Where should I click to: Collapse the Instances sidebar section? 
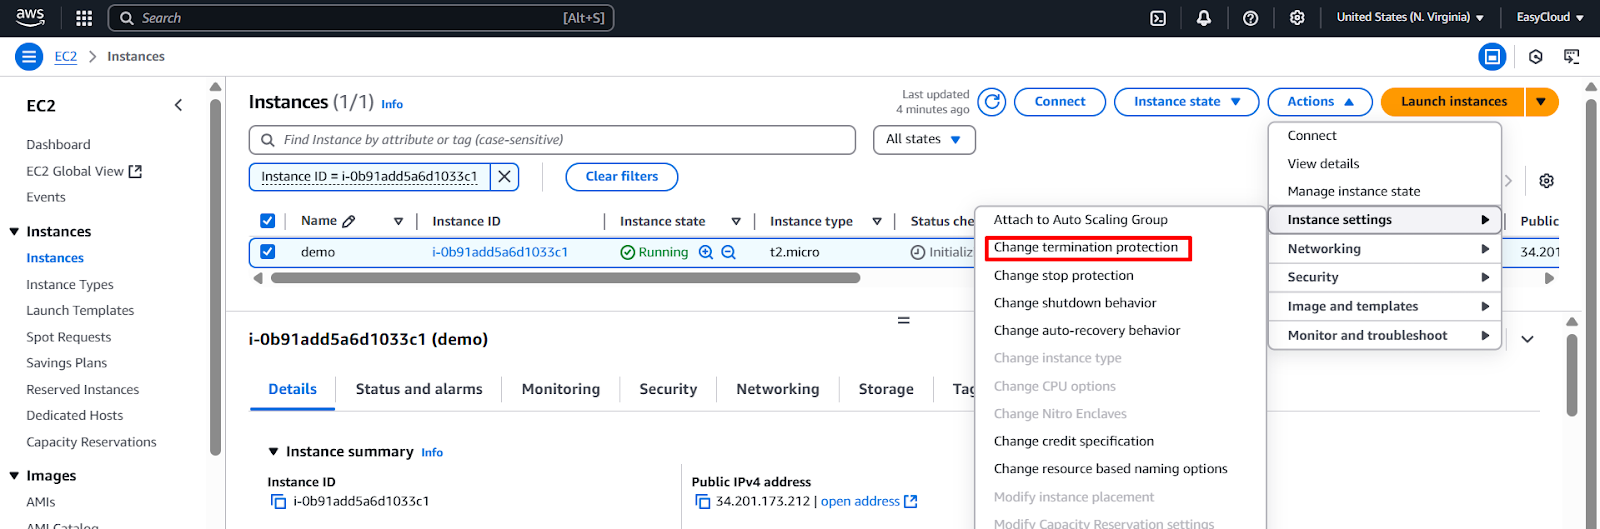point(14,232)
